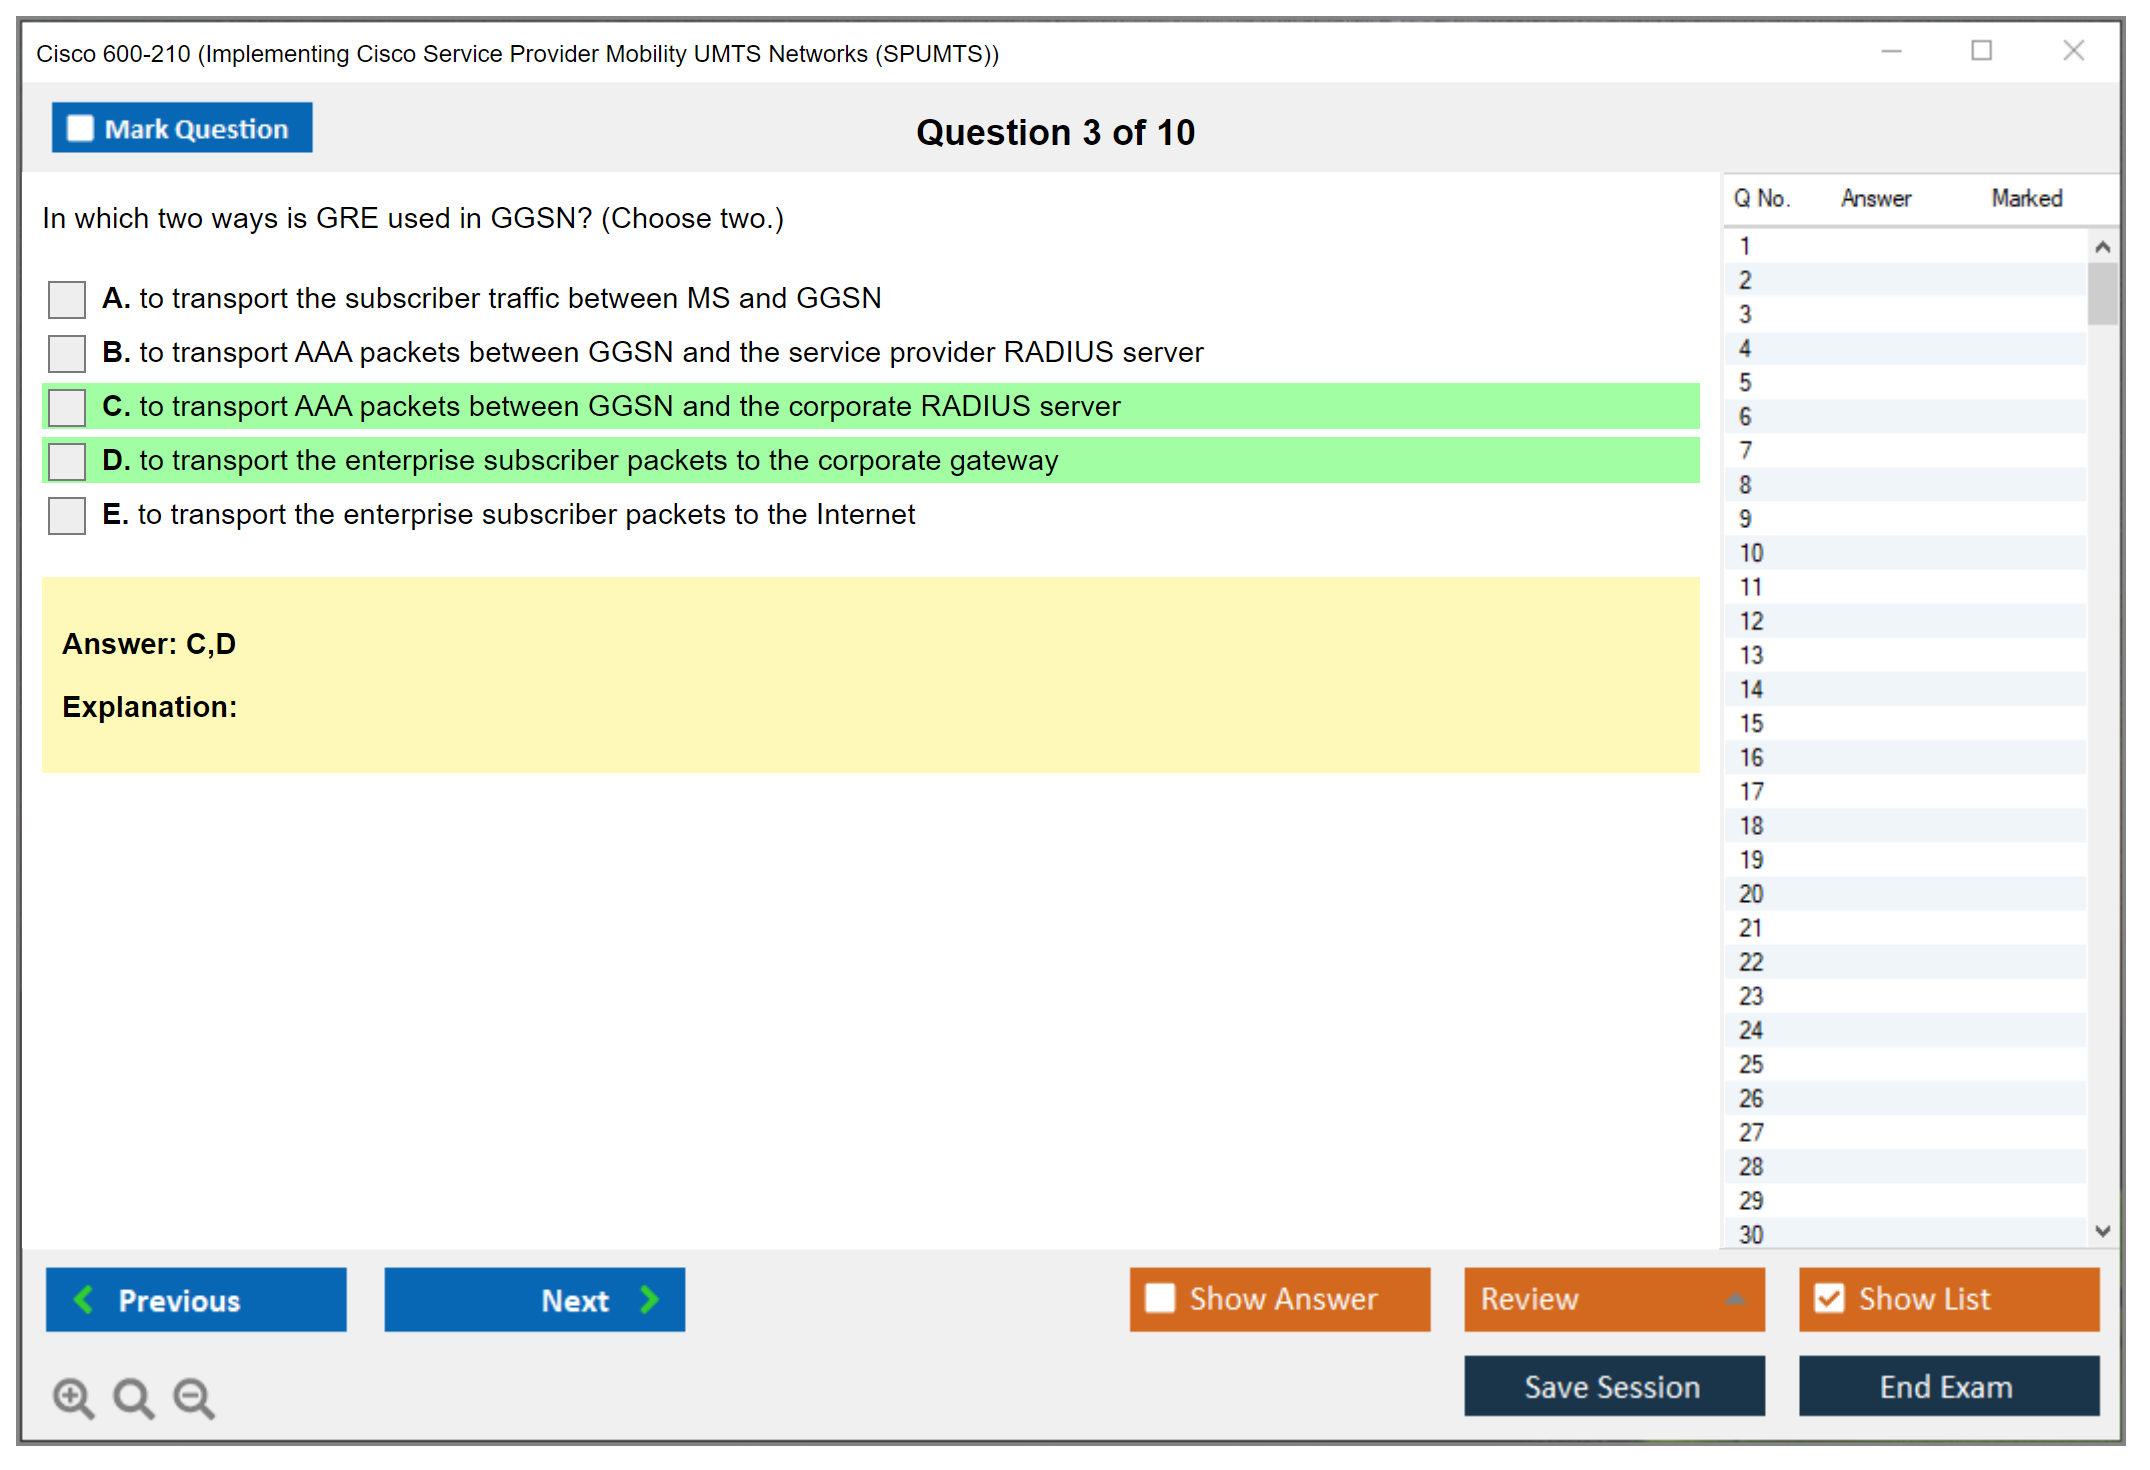This screenshot has width=2150, height=1470.
Task: Go to the Next question
Action: click(x=535, y=1299)
